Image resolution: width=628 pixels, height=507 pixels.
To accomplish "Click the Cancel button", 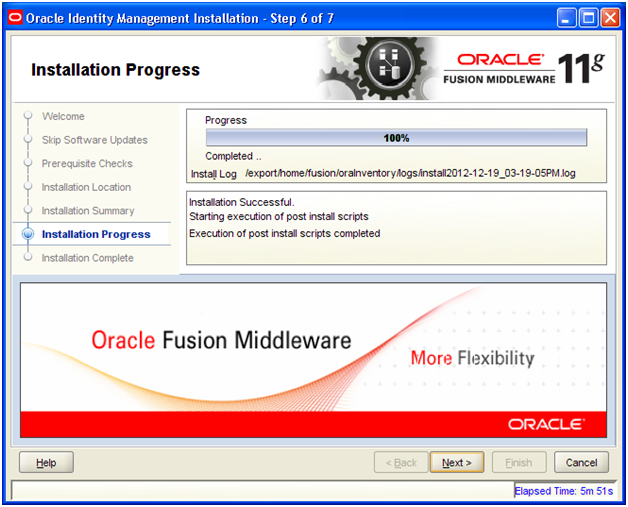I will [x=581, y=463].
